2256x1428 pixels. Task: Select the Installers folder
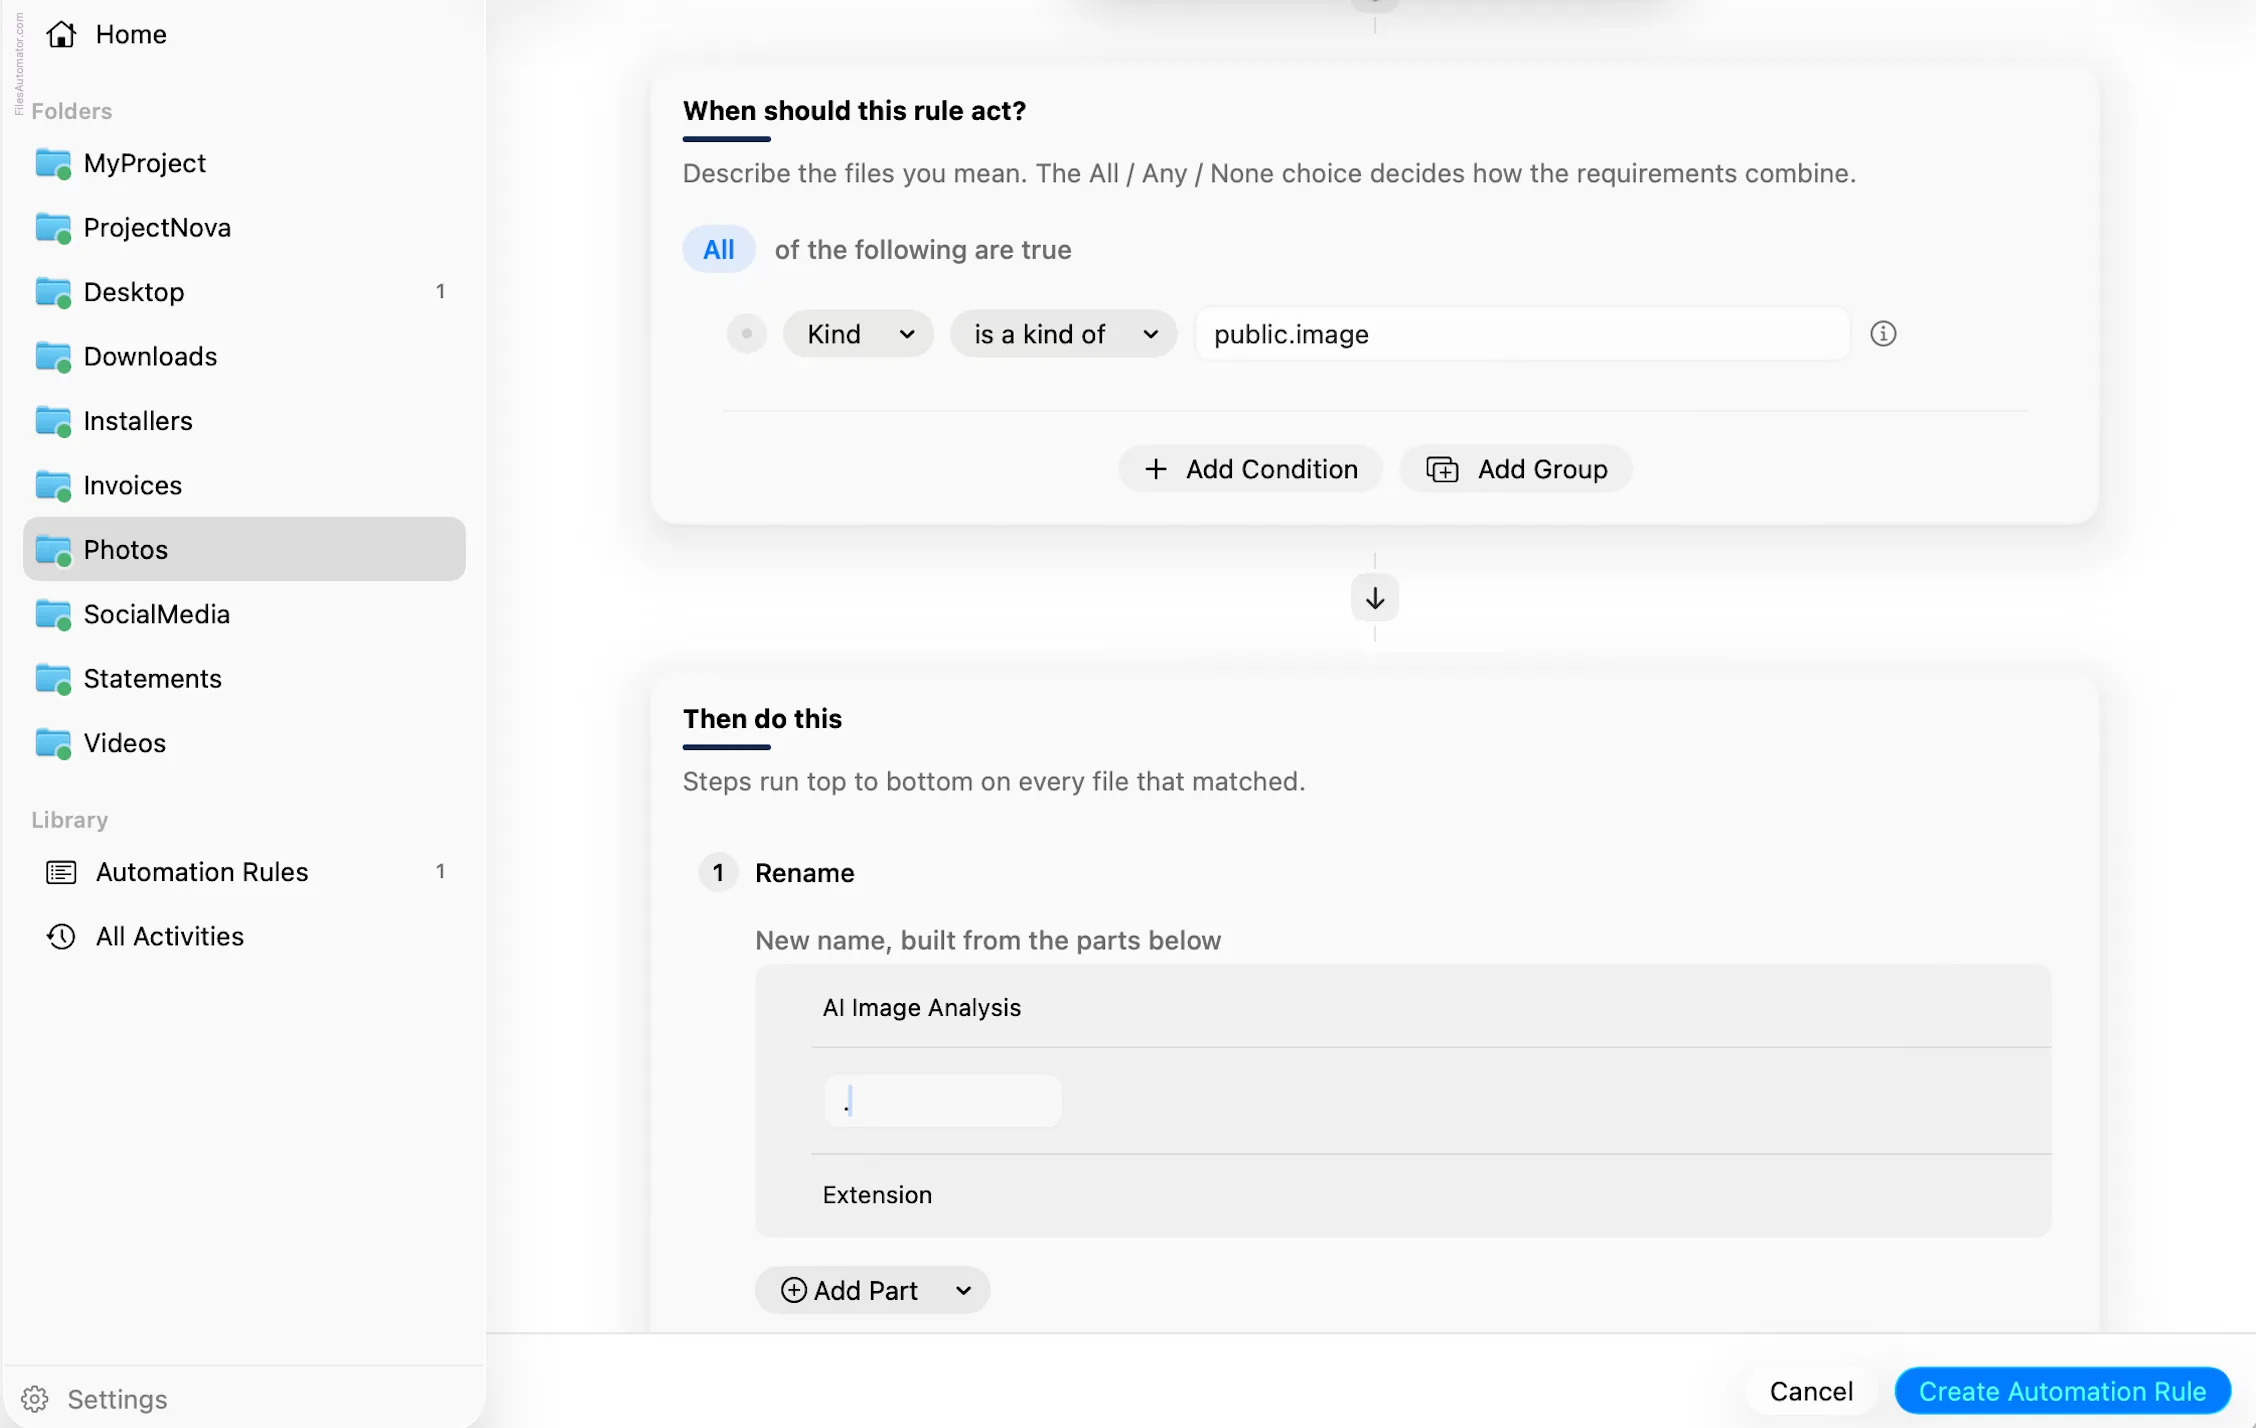pyautogui.click(x=243, y=421)
